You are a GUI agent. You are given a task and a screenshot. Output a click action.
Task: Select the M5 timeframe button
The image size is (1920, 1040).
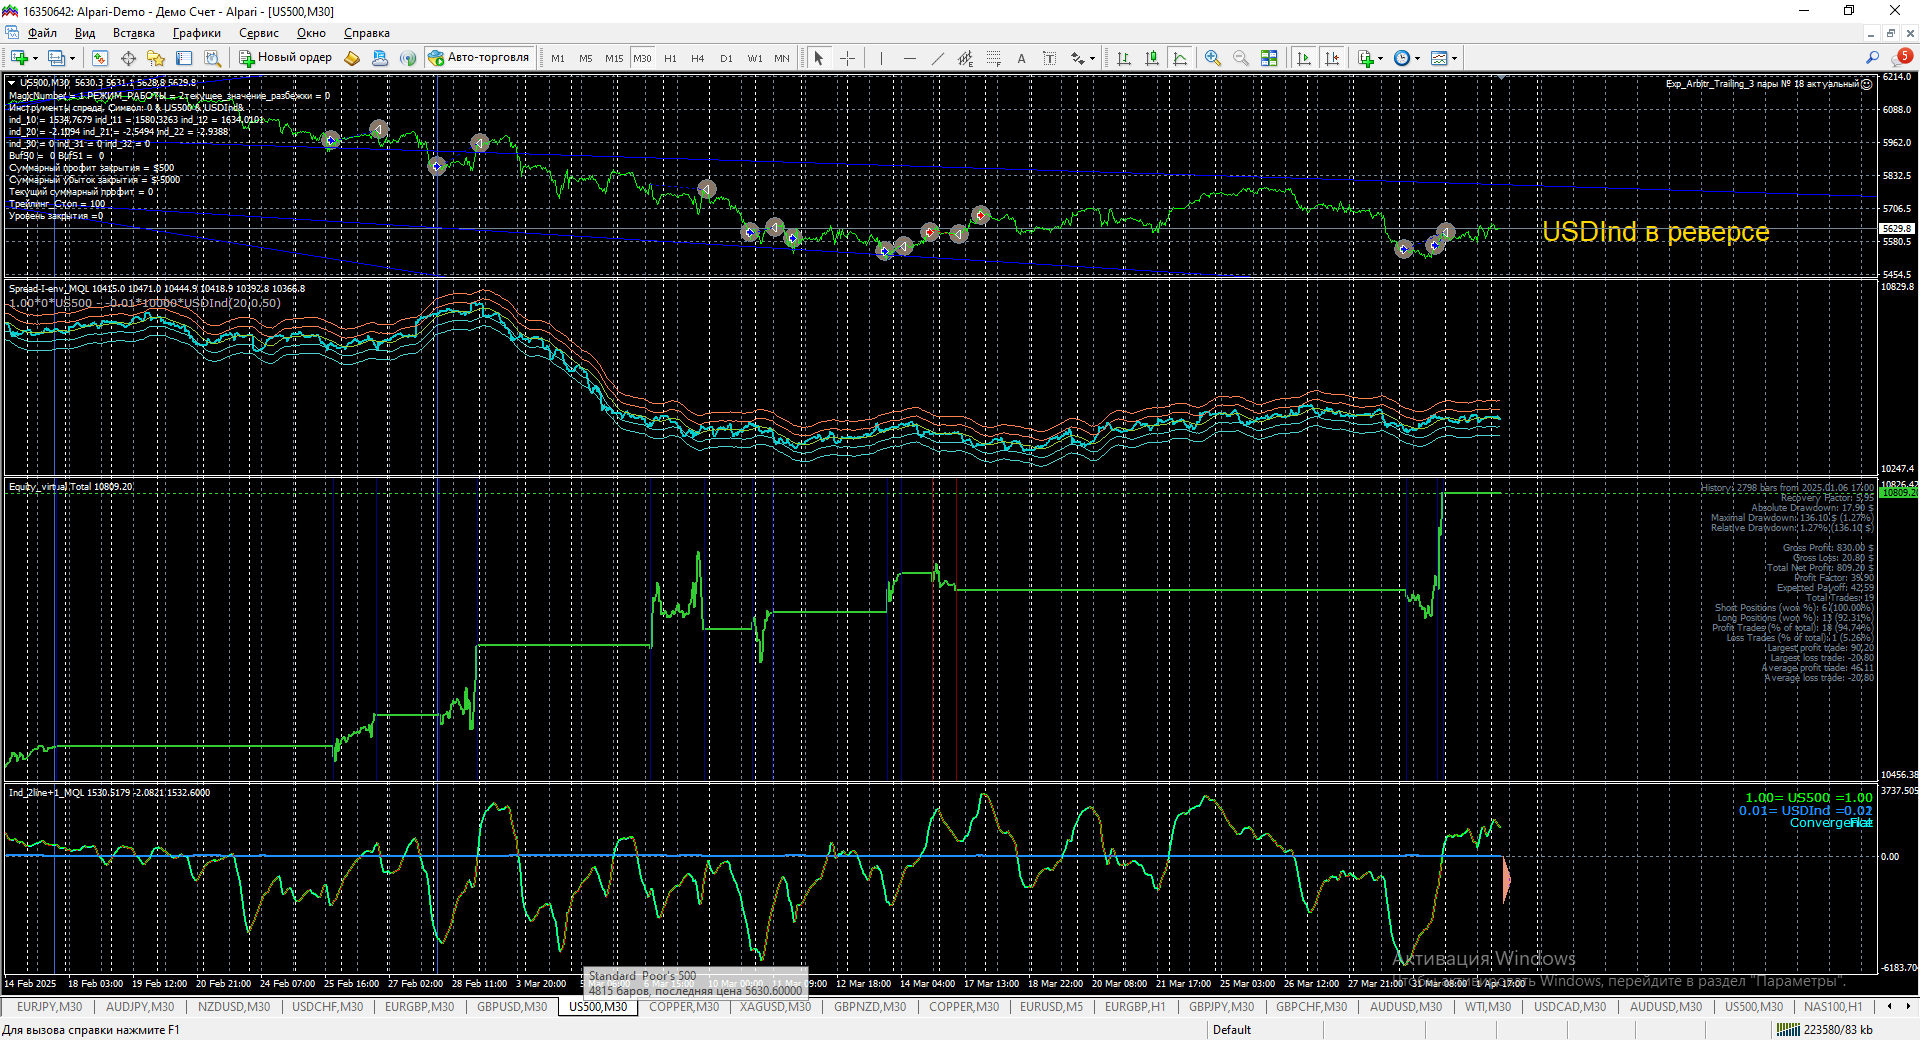click(586, 58)
